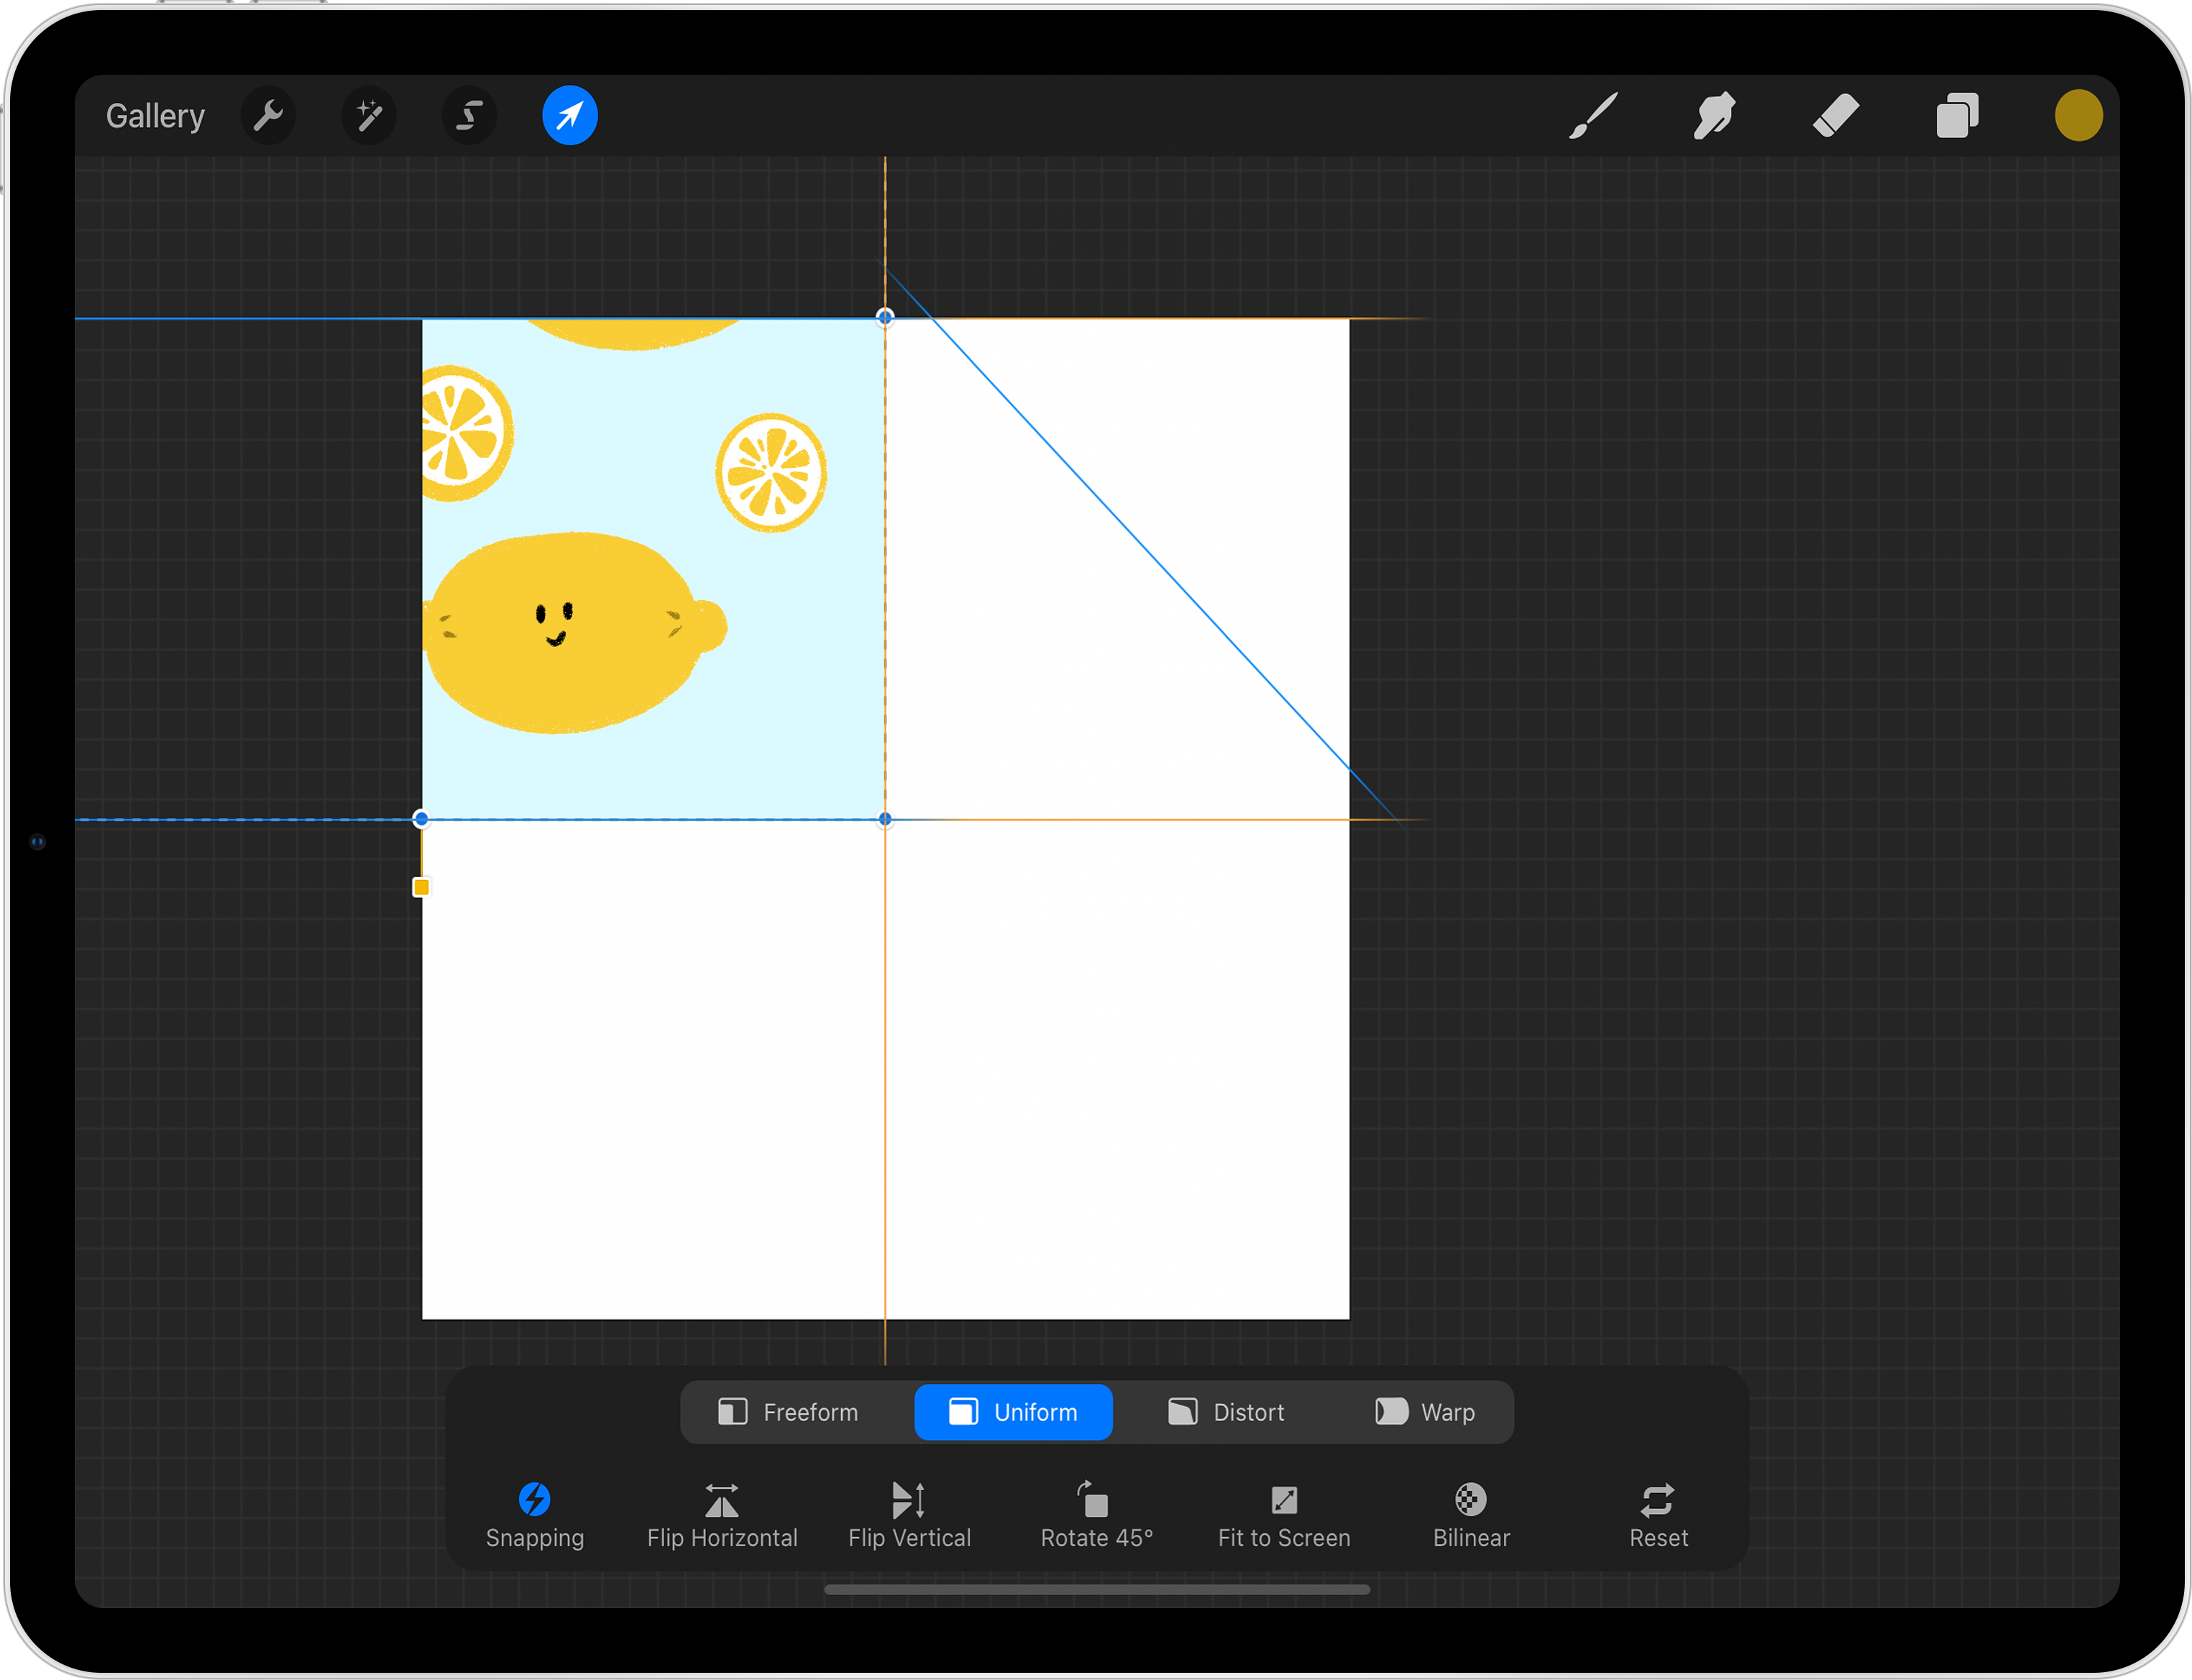Screen dimensions: 2192x1680
Task: Open the Layers panel
Action: point(1957,116)
